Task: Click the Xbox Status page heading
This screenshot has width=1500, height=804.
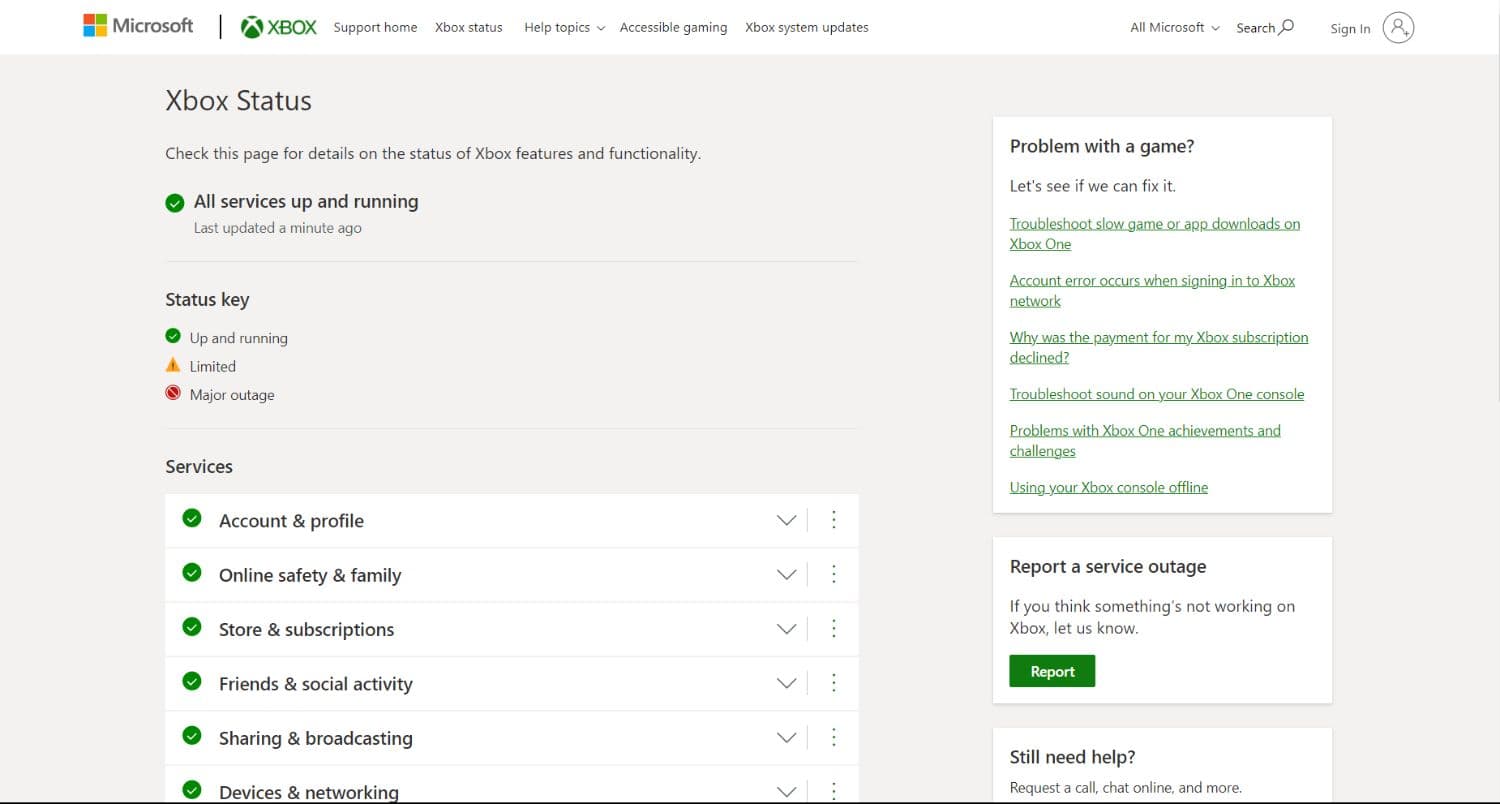Action: [x=238, y=101]
